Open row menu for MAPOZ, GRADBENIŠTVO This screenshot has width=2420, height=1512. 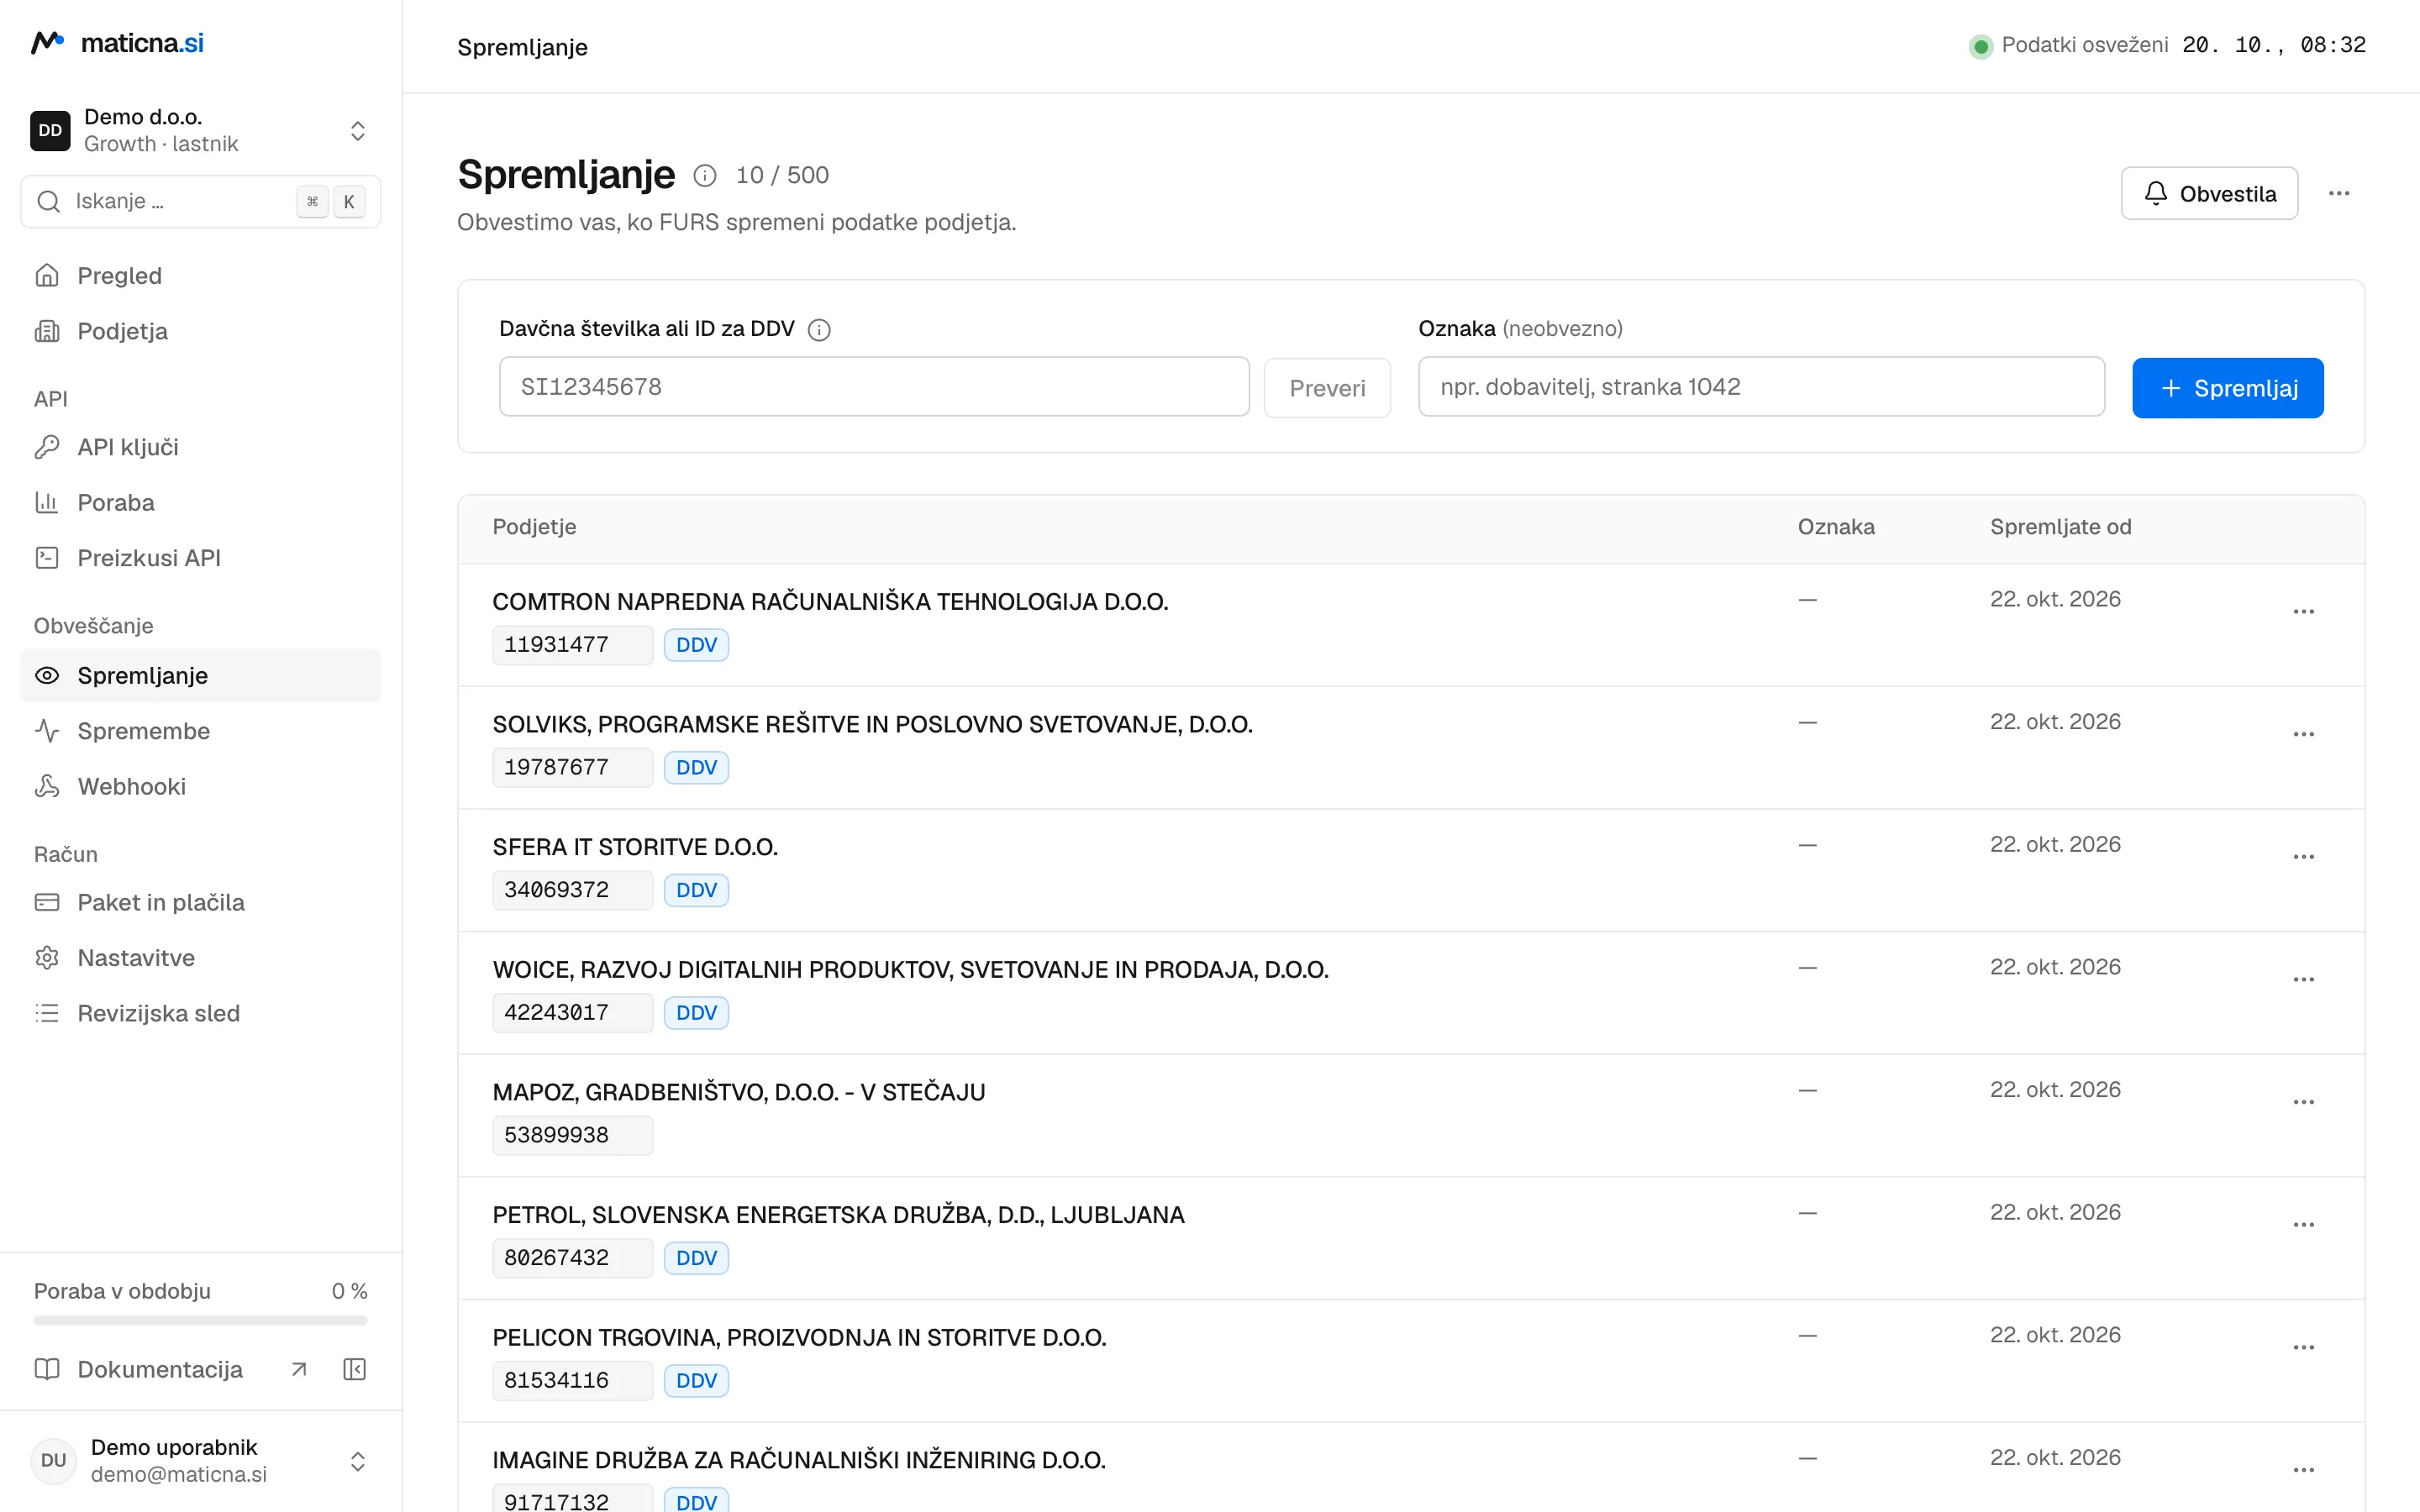coord(2304,1102)
